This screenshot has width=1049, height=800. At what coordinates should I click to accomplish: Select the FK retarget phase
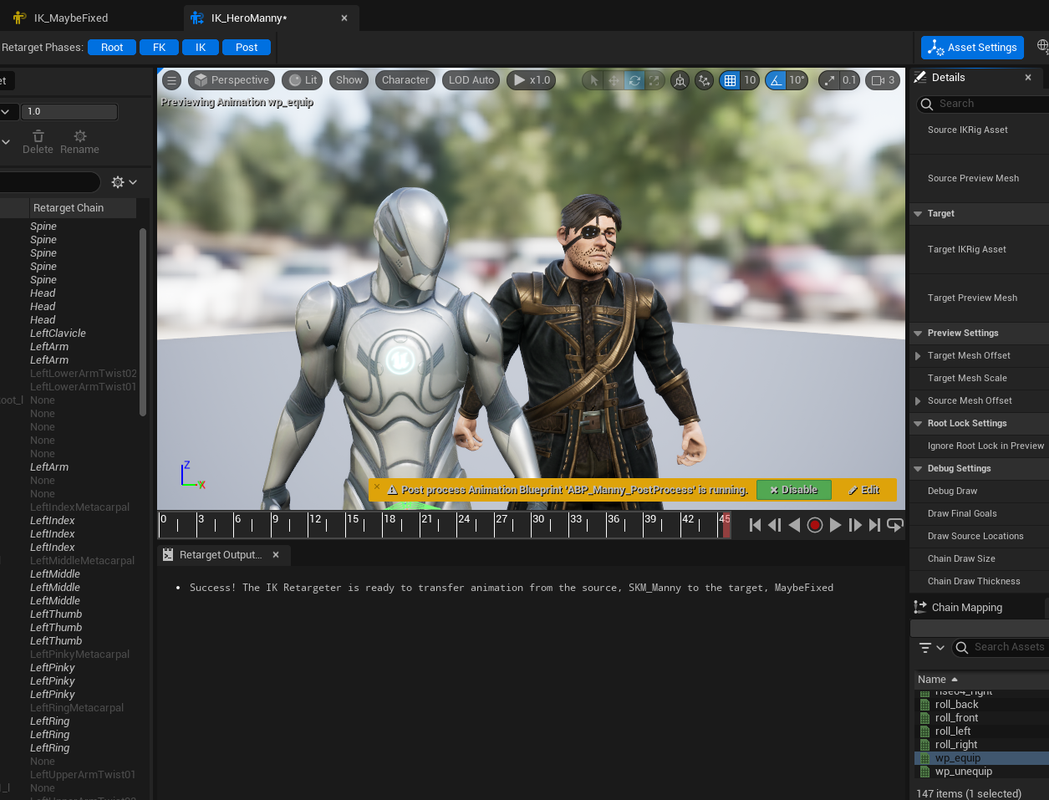(159, 47)
